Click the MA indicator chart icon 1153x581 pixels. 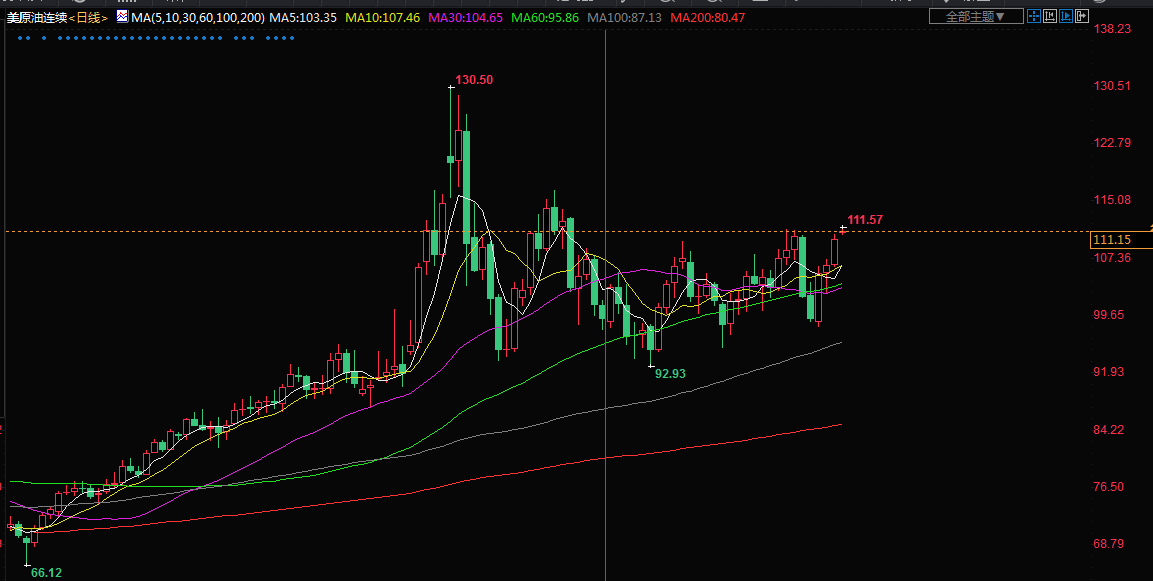[122, 17]
